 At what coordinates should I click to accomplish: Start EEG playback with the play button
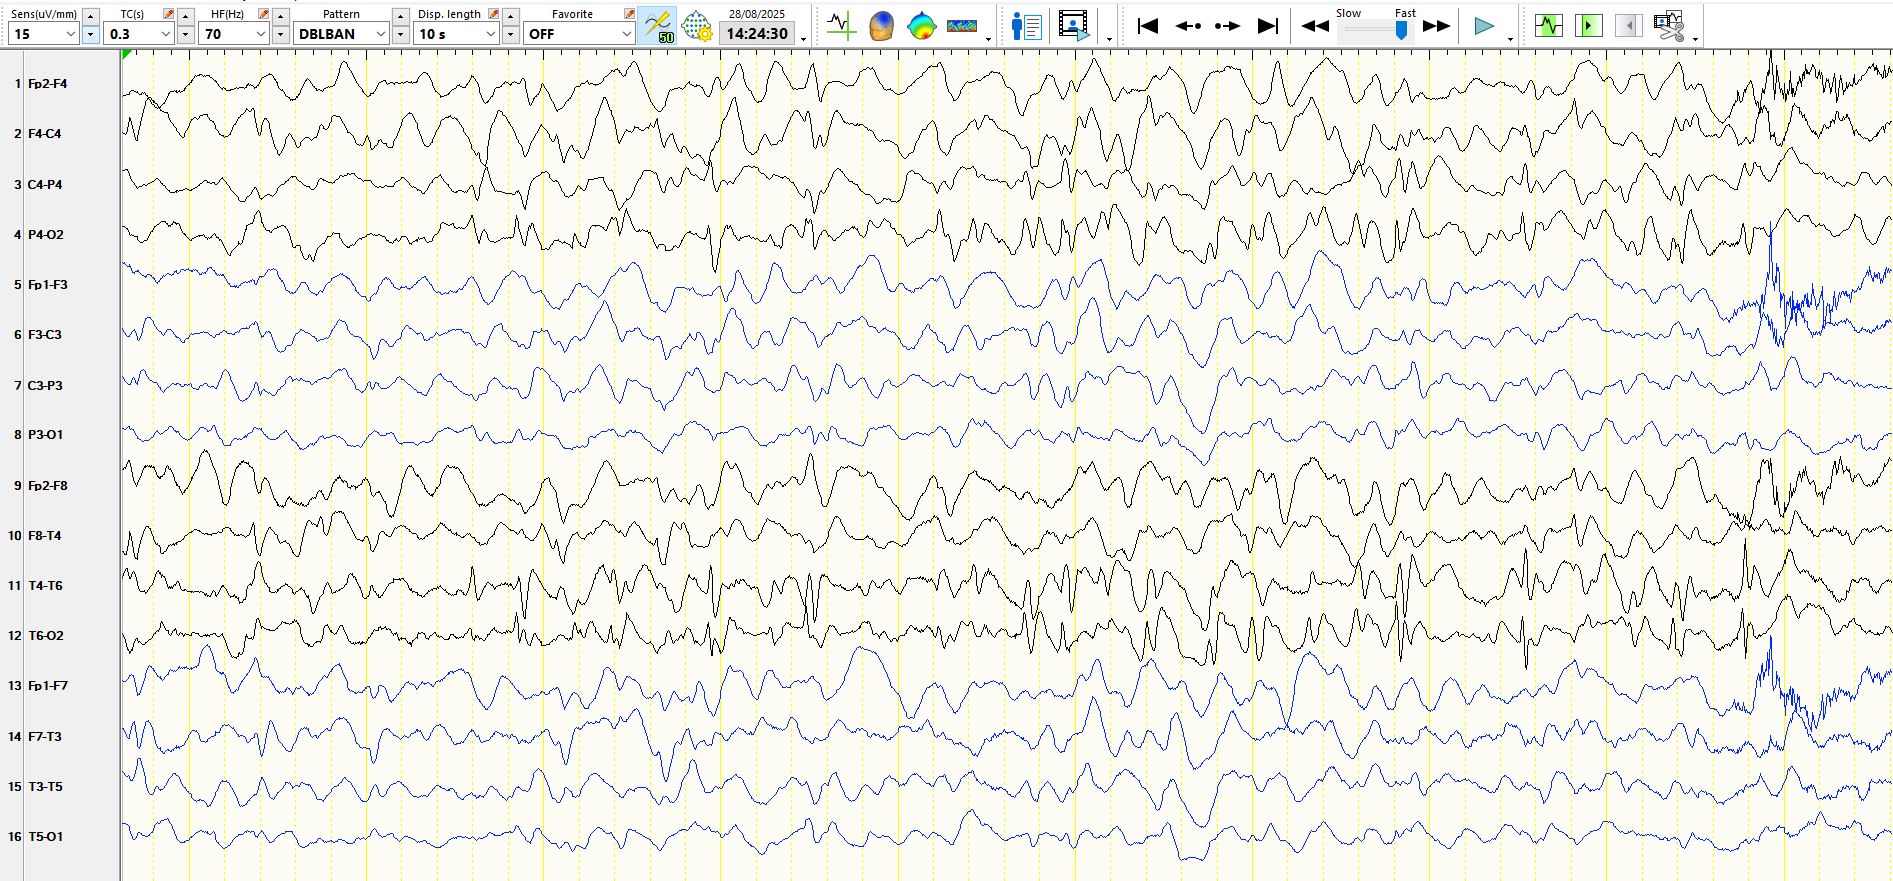[1484, 26]
